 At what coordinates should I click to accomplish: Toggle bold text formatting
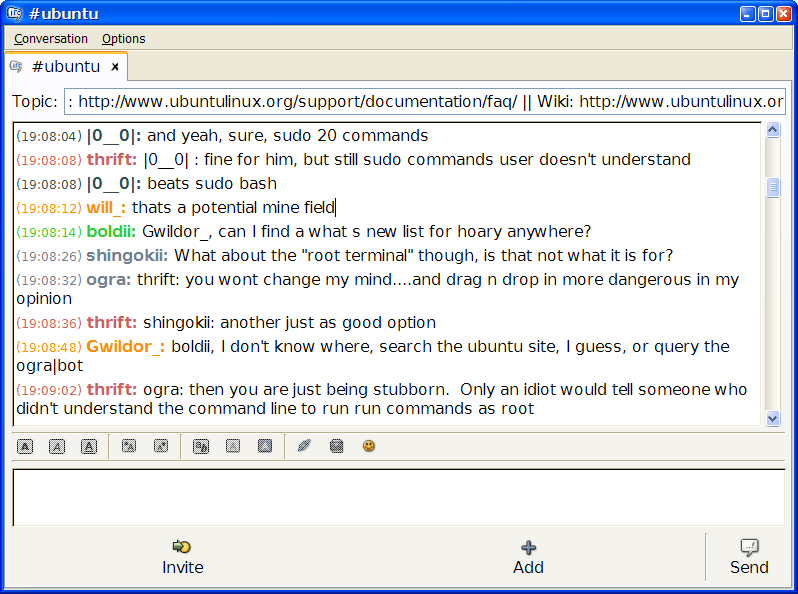coord(25,446)
